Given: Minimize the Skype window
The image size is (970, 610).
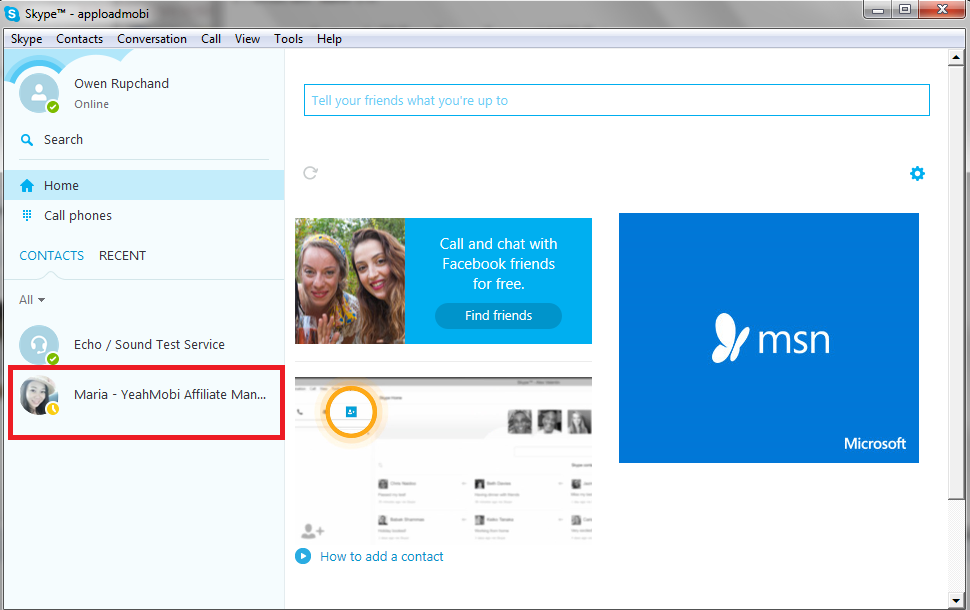Looking at the screenshot, I should (878, 10).
